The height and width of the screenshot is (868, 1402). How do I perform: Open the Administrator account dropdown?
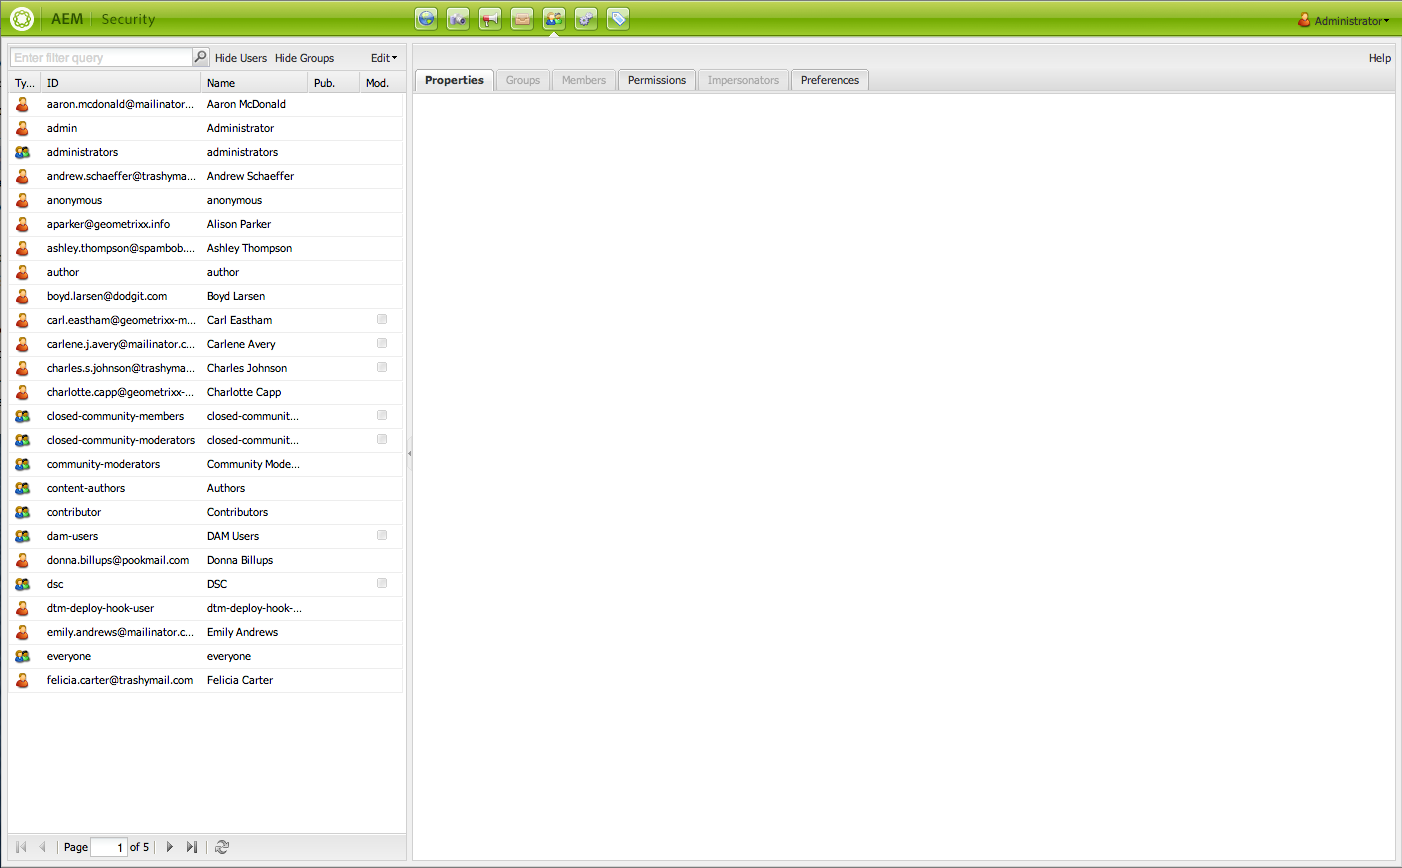[1351, 21]
